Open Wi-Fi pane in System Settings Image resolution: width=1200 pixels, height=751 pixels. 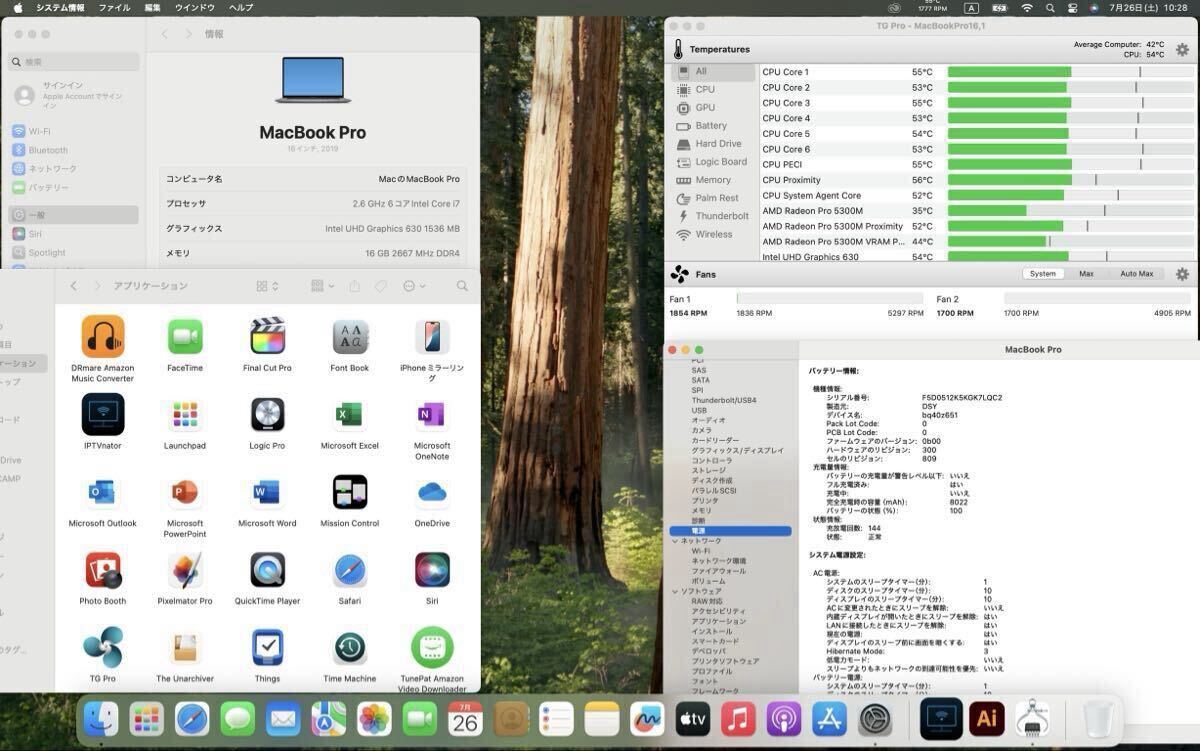pyautogui.click(x=75, y=131)
